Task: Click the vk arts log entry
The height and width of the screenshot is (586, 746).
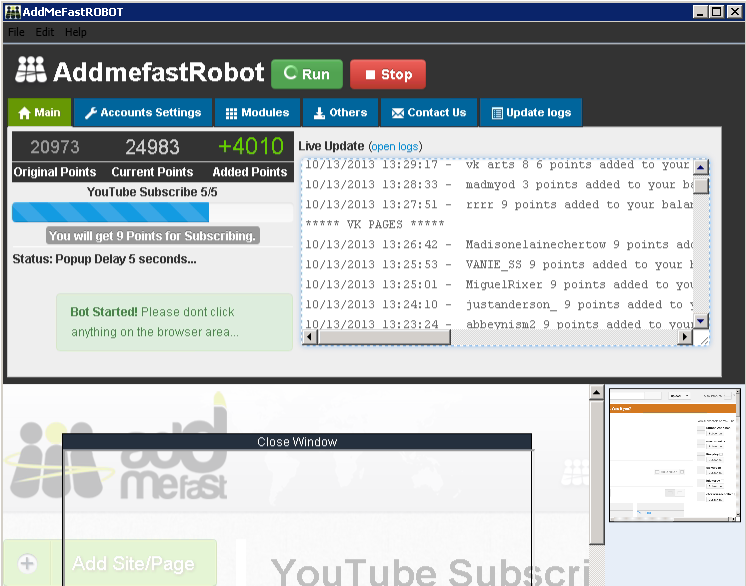Action: click(499, 165)
